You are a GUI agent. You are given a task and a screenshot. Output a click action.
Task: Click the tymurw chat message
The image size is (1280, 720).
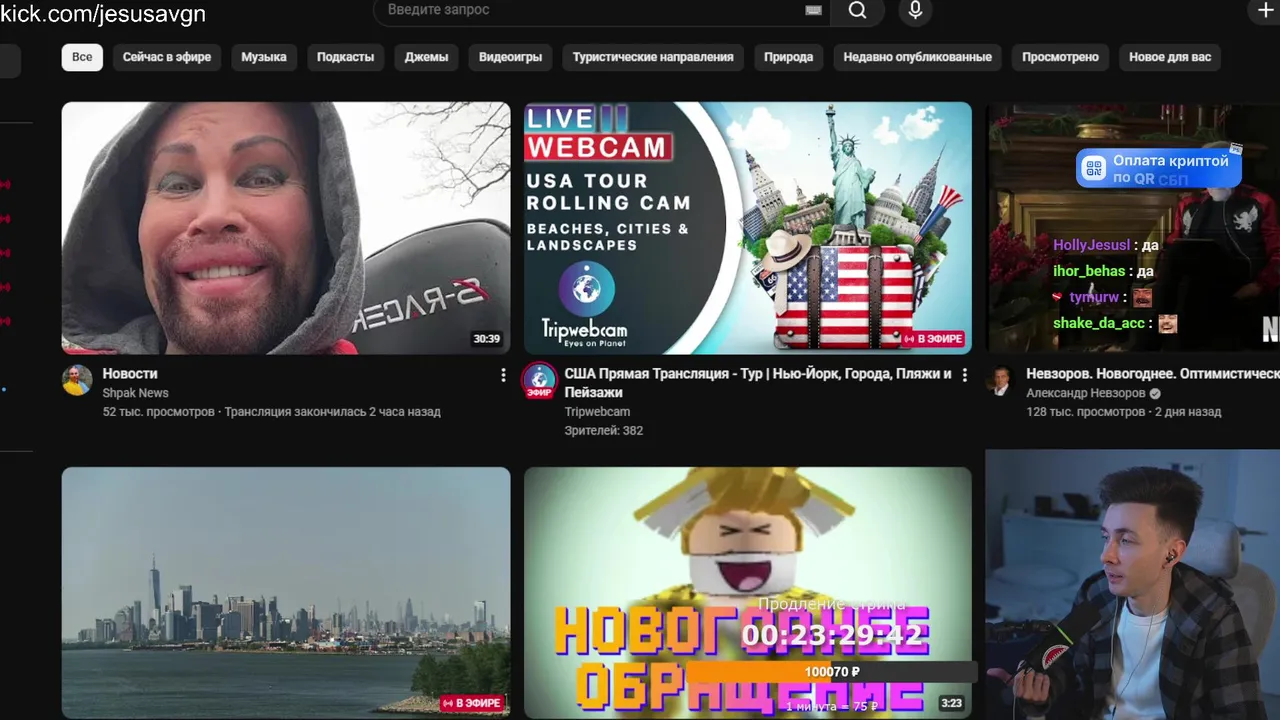1102,297
